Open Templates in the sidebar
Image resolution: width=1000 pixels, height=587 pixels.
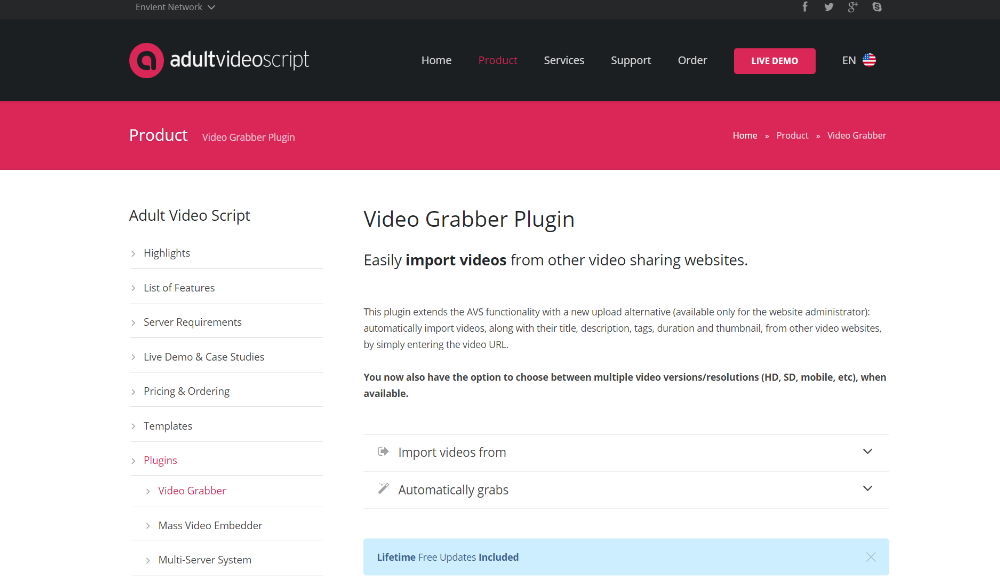tap(168, 426)
